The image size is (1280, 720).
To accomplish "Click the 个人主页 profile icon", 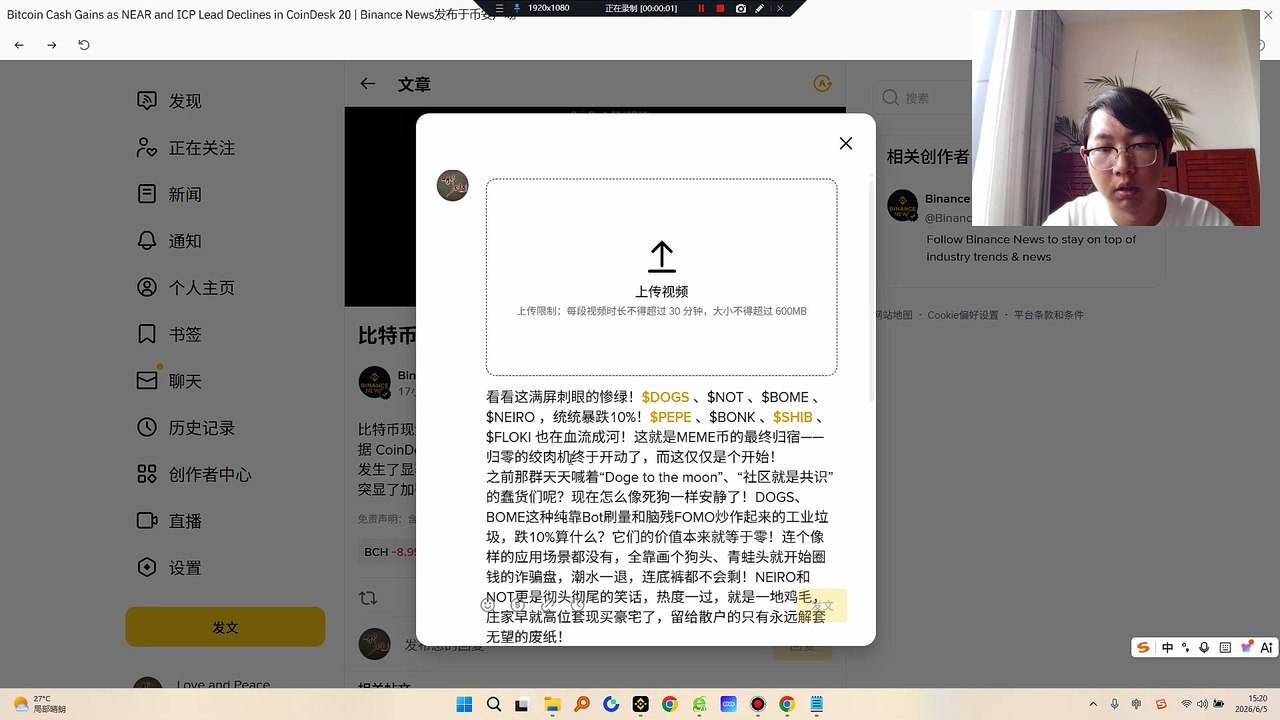I will (147, 287).
